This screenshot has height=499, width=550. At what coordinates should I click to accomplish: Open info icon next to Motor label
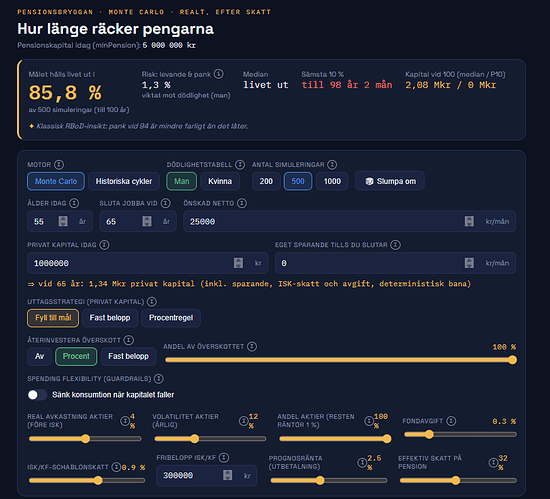(59, 164)
